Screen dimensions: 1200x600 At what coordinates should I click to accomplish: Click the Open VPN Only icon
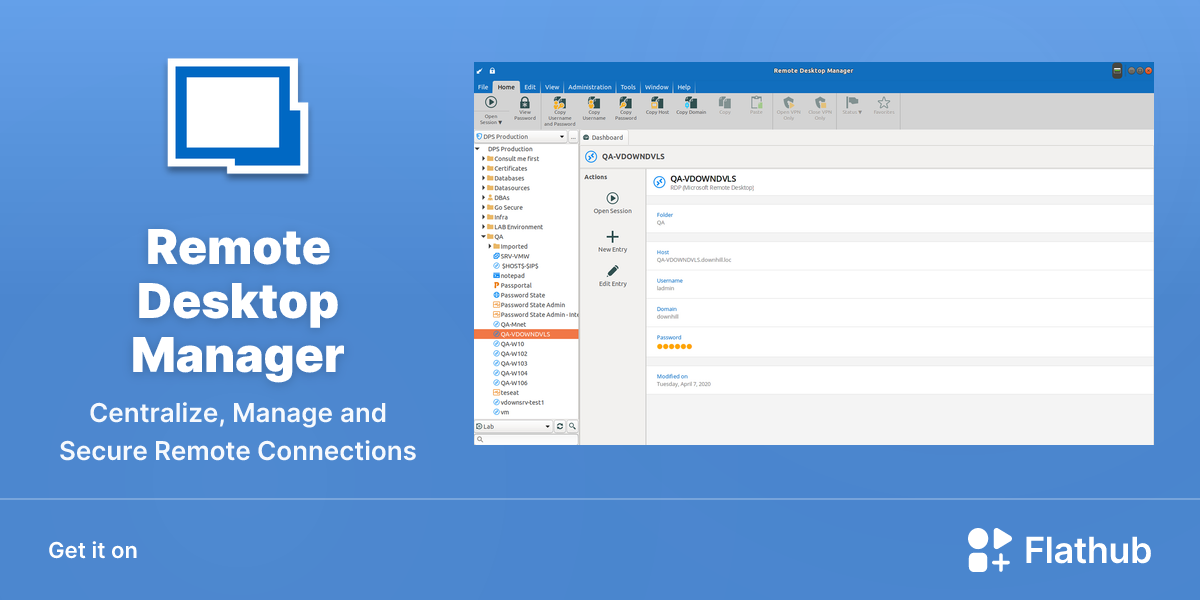(x=789, y=102)
